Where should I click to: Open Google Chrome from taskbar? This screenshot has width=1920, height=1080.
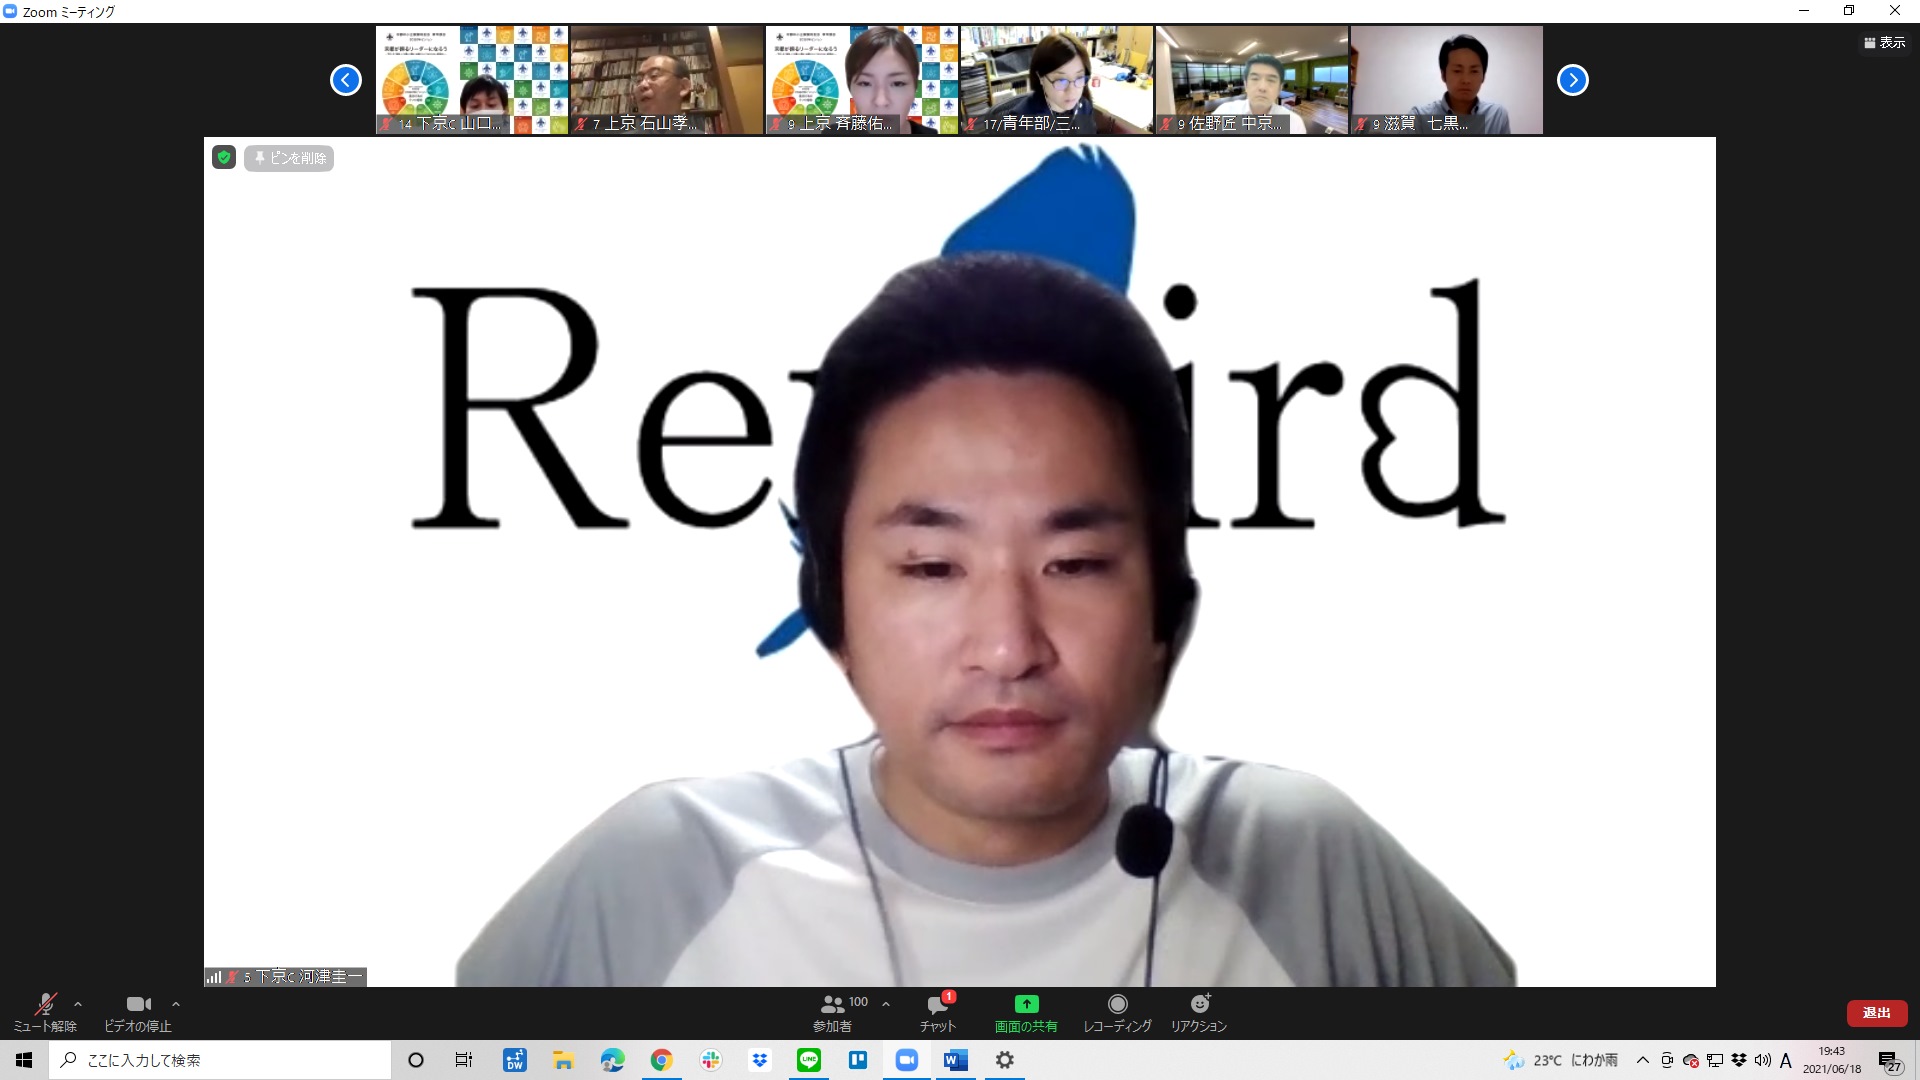coord(661,1060)
